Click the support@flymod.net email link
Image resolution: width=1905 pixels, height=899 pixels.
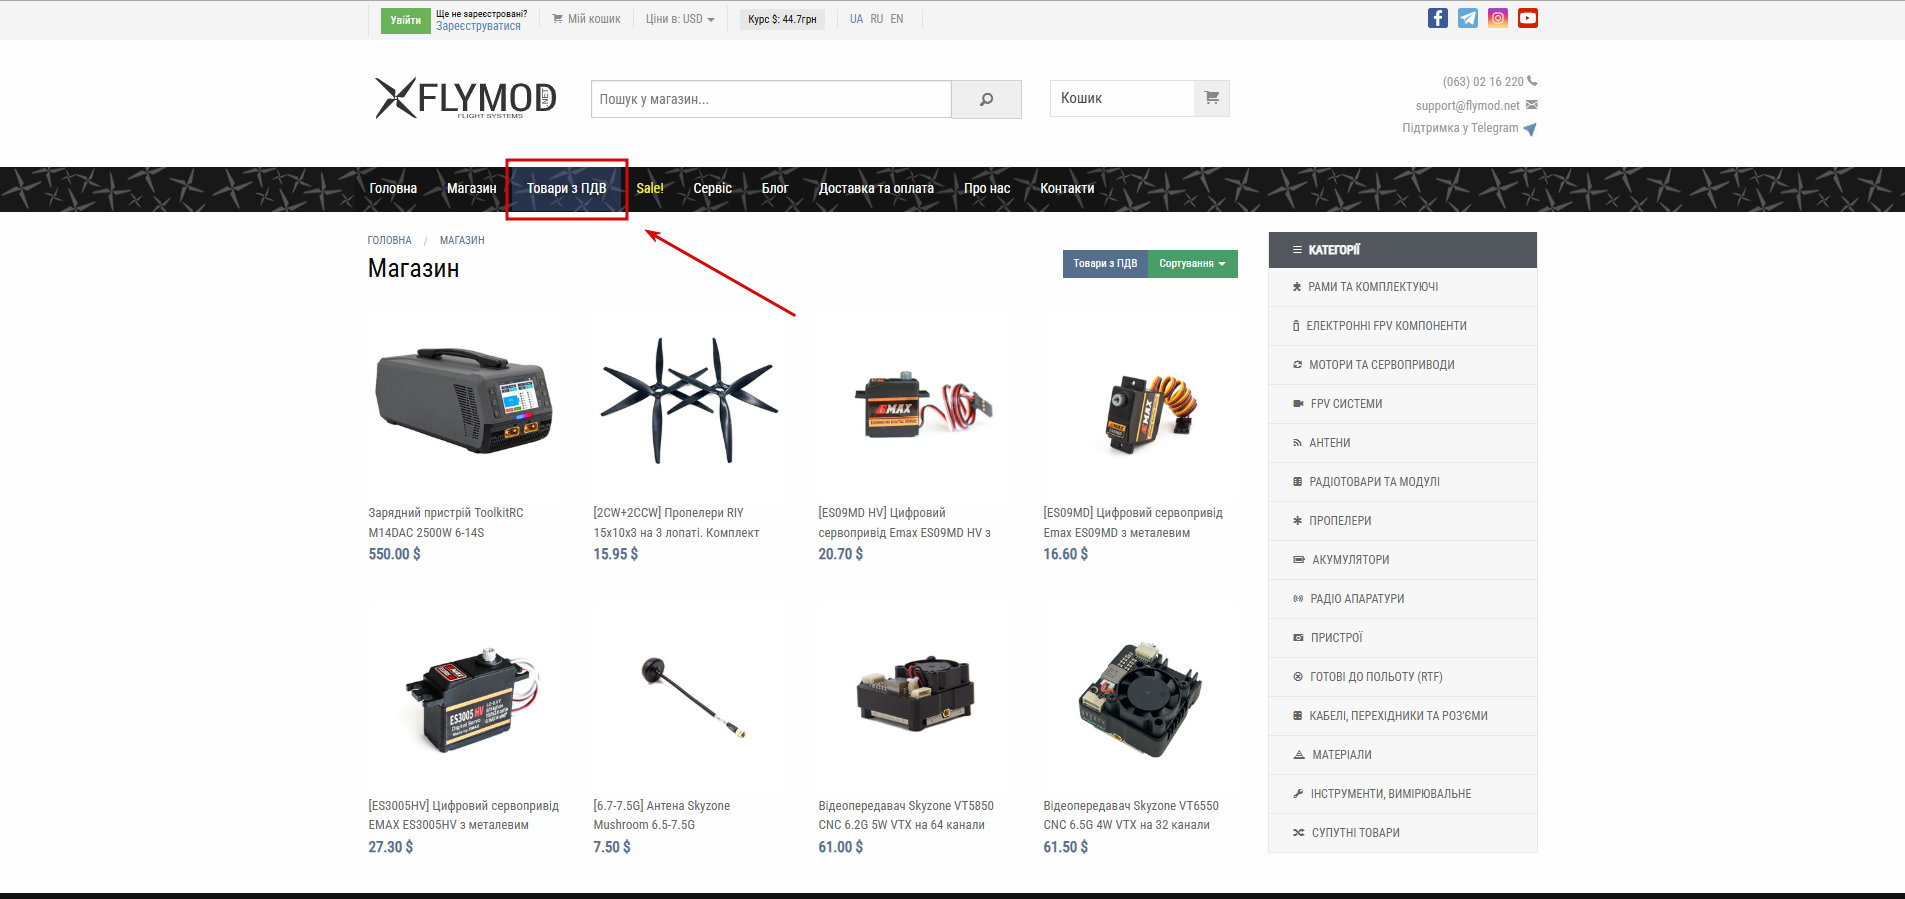click(1467, 106)
